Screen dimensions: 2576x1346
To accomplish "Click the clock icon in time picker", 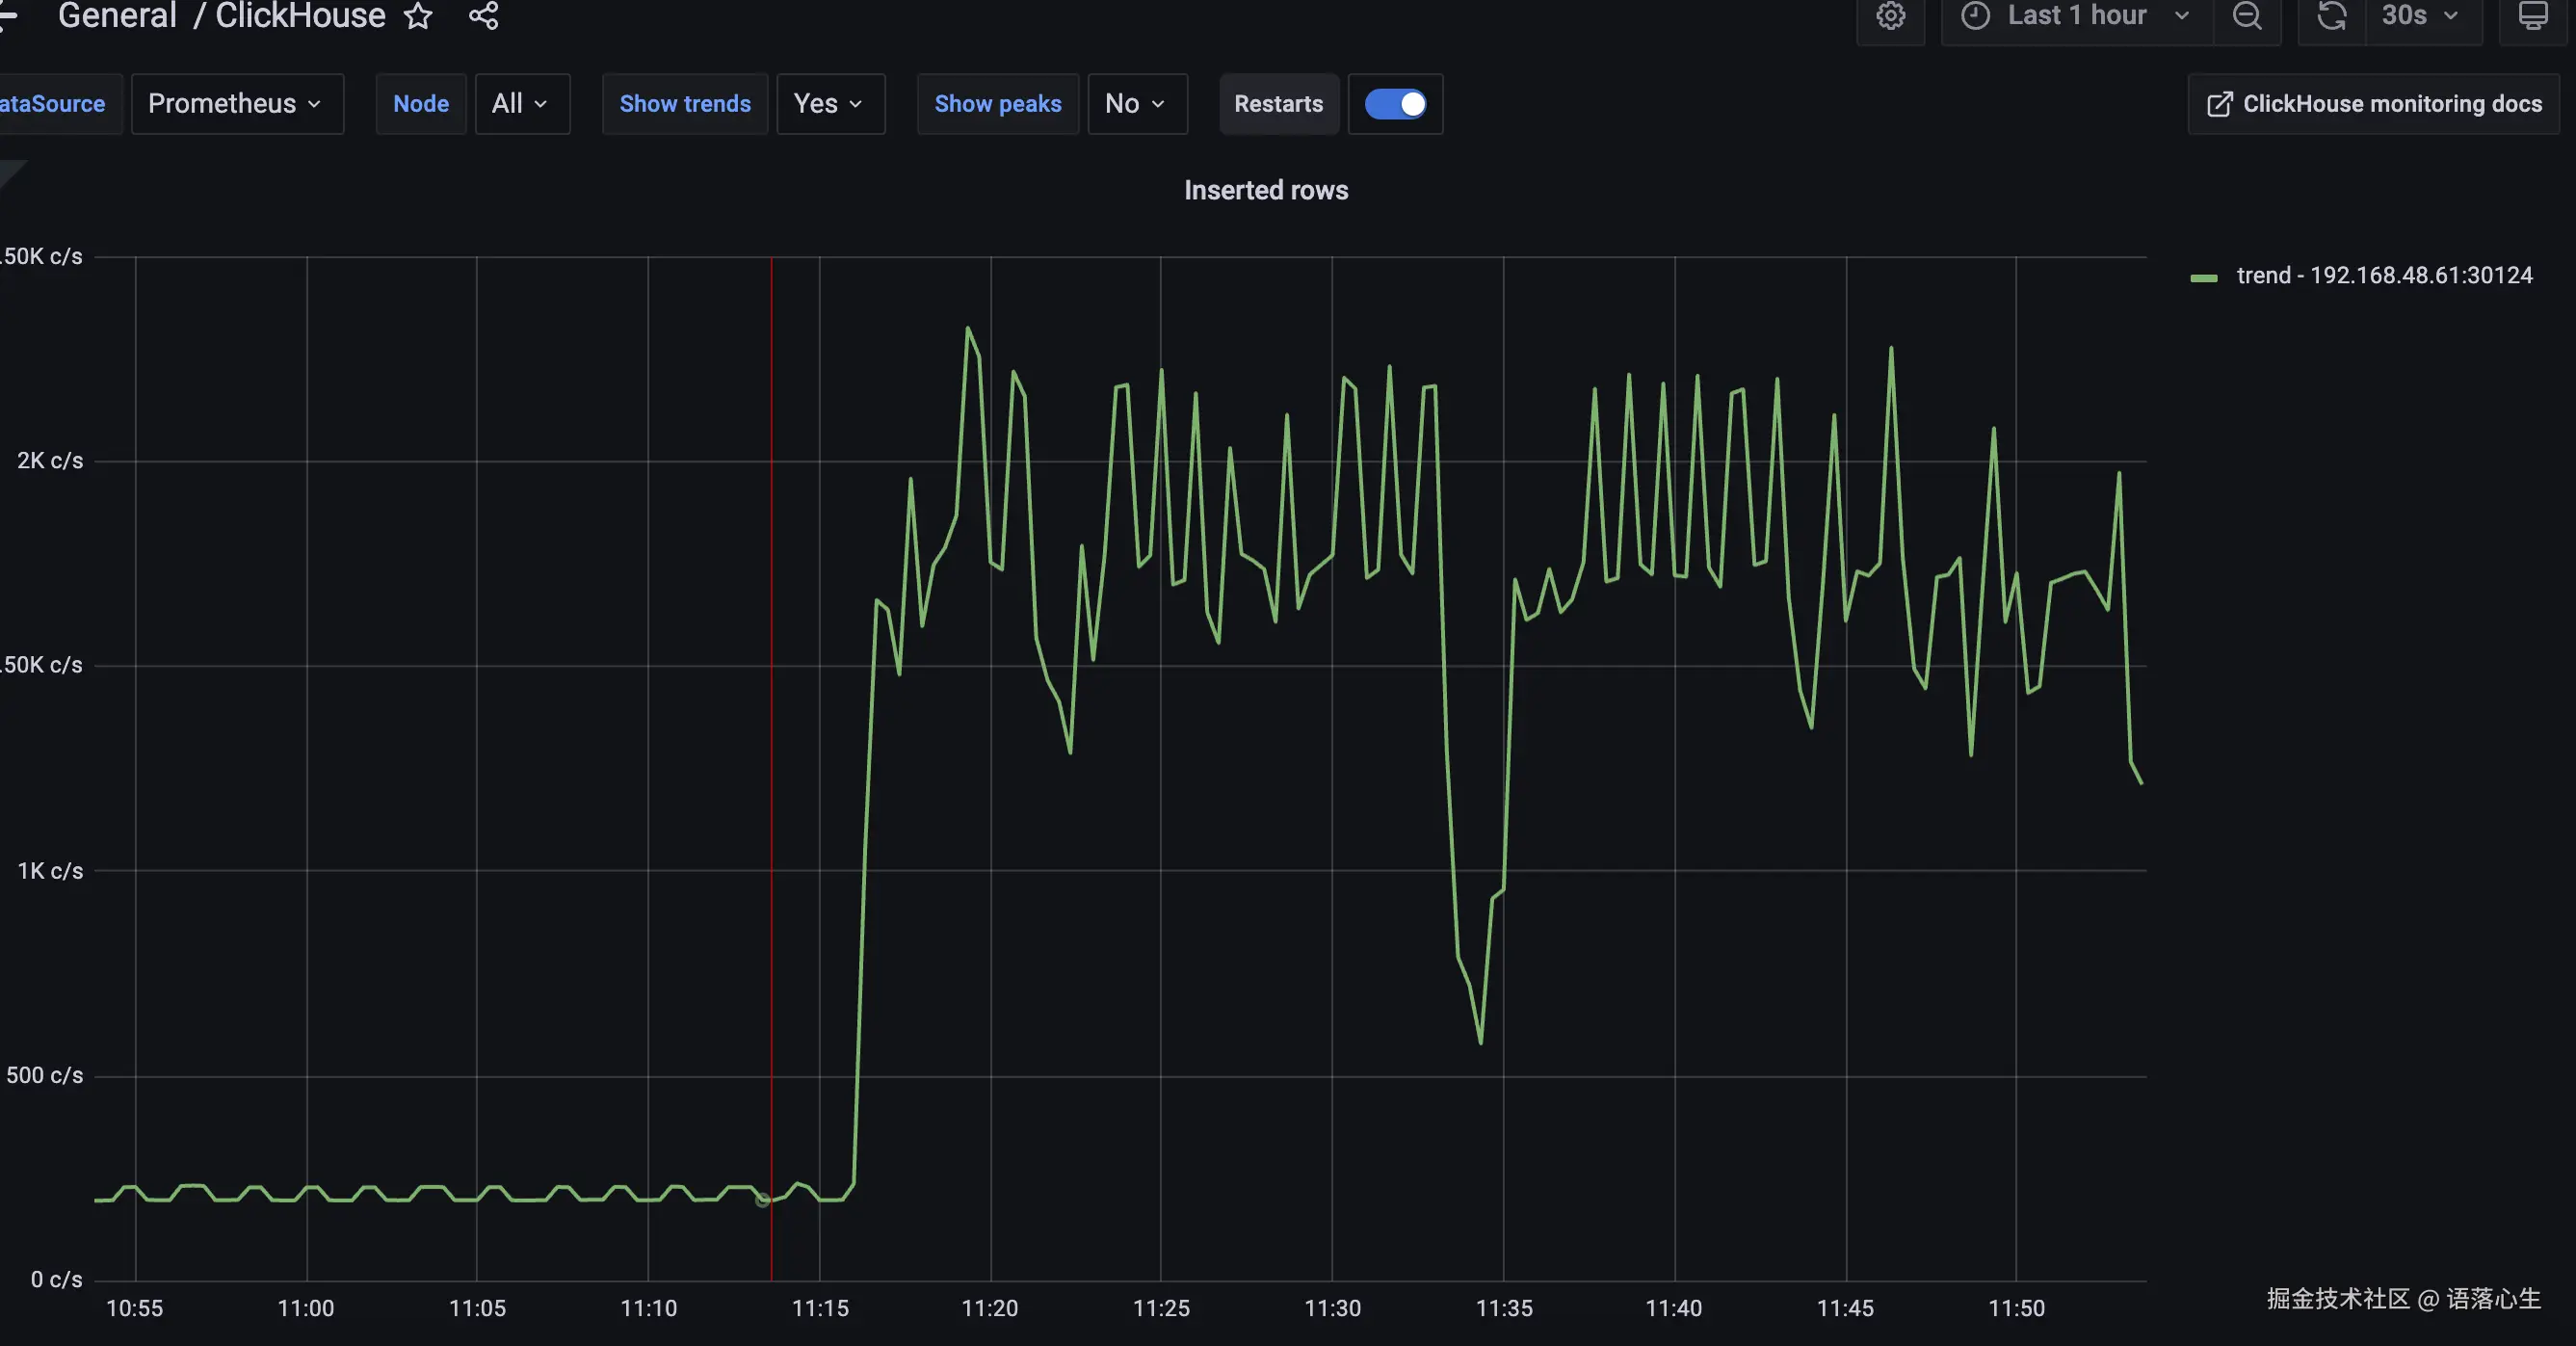I will pyautogui.click(x=1975, y=16).
